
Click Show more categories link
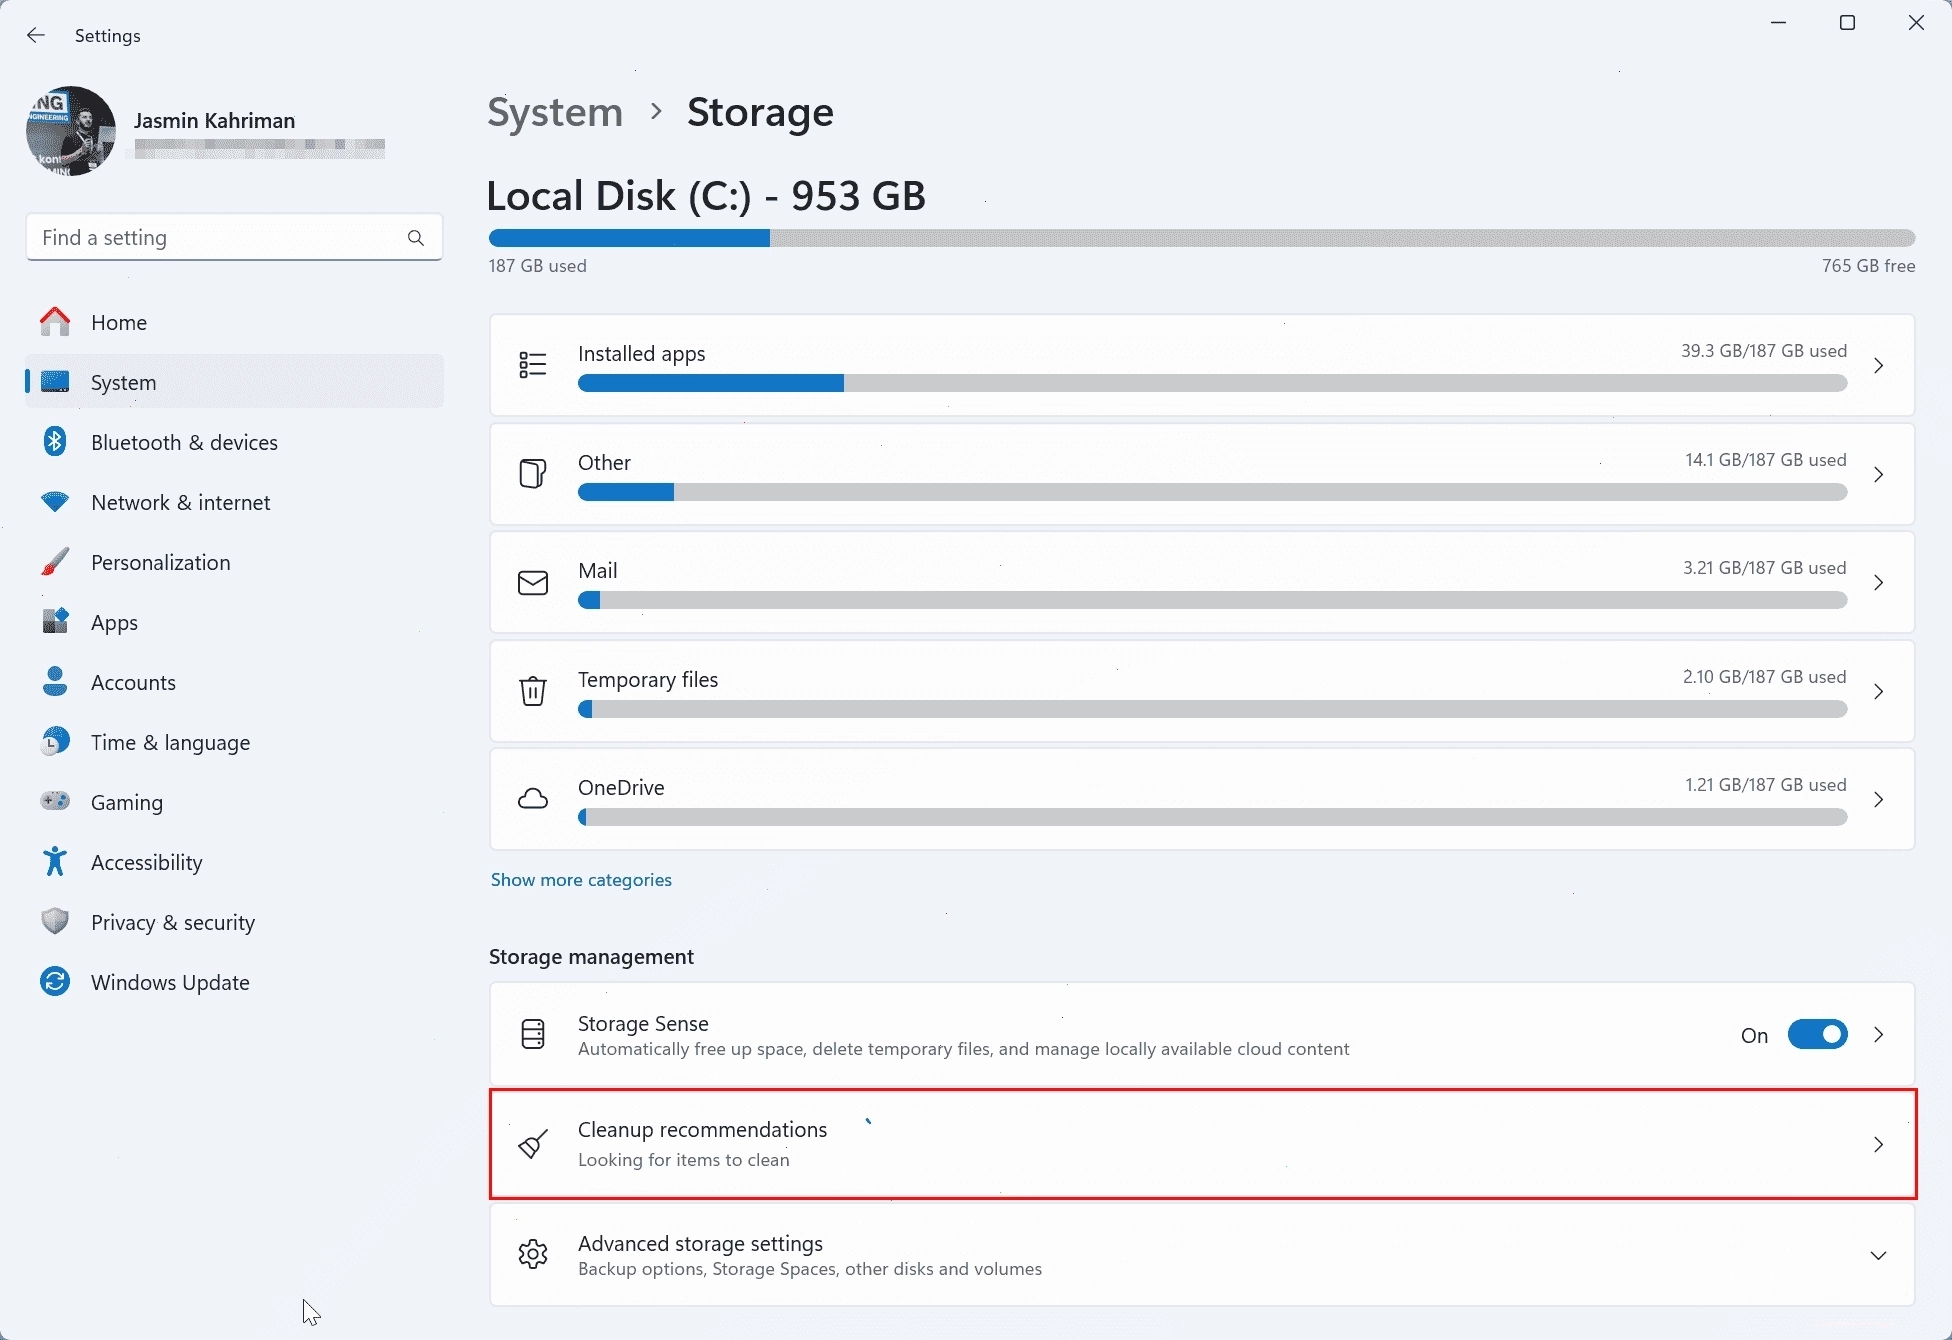(581, 880)
